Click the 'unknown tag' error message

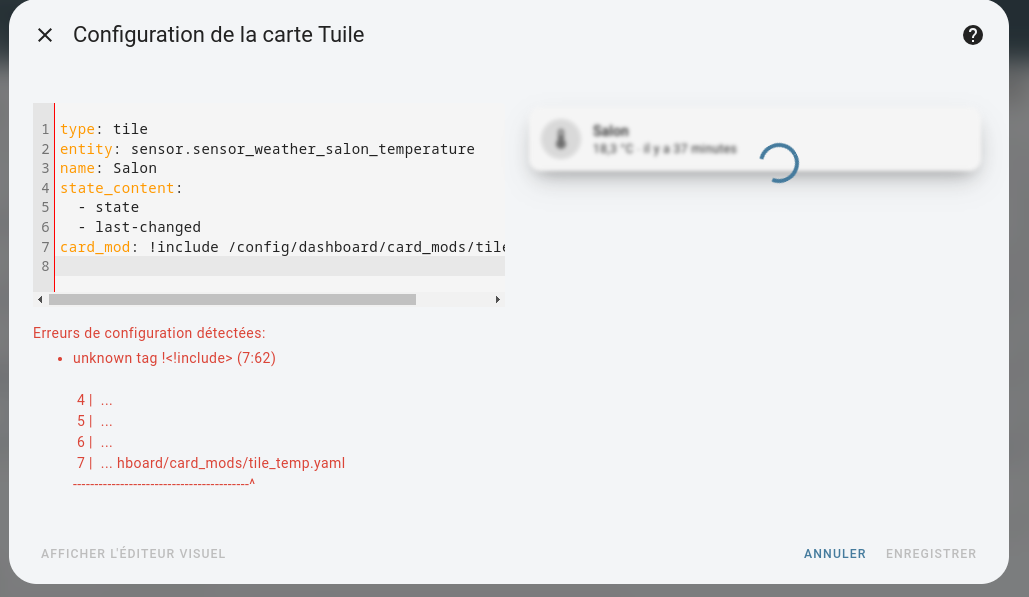(174, 358)
